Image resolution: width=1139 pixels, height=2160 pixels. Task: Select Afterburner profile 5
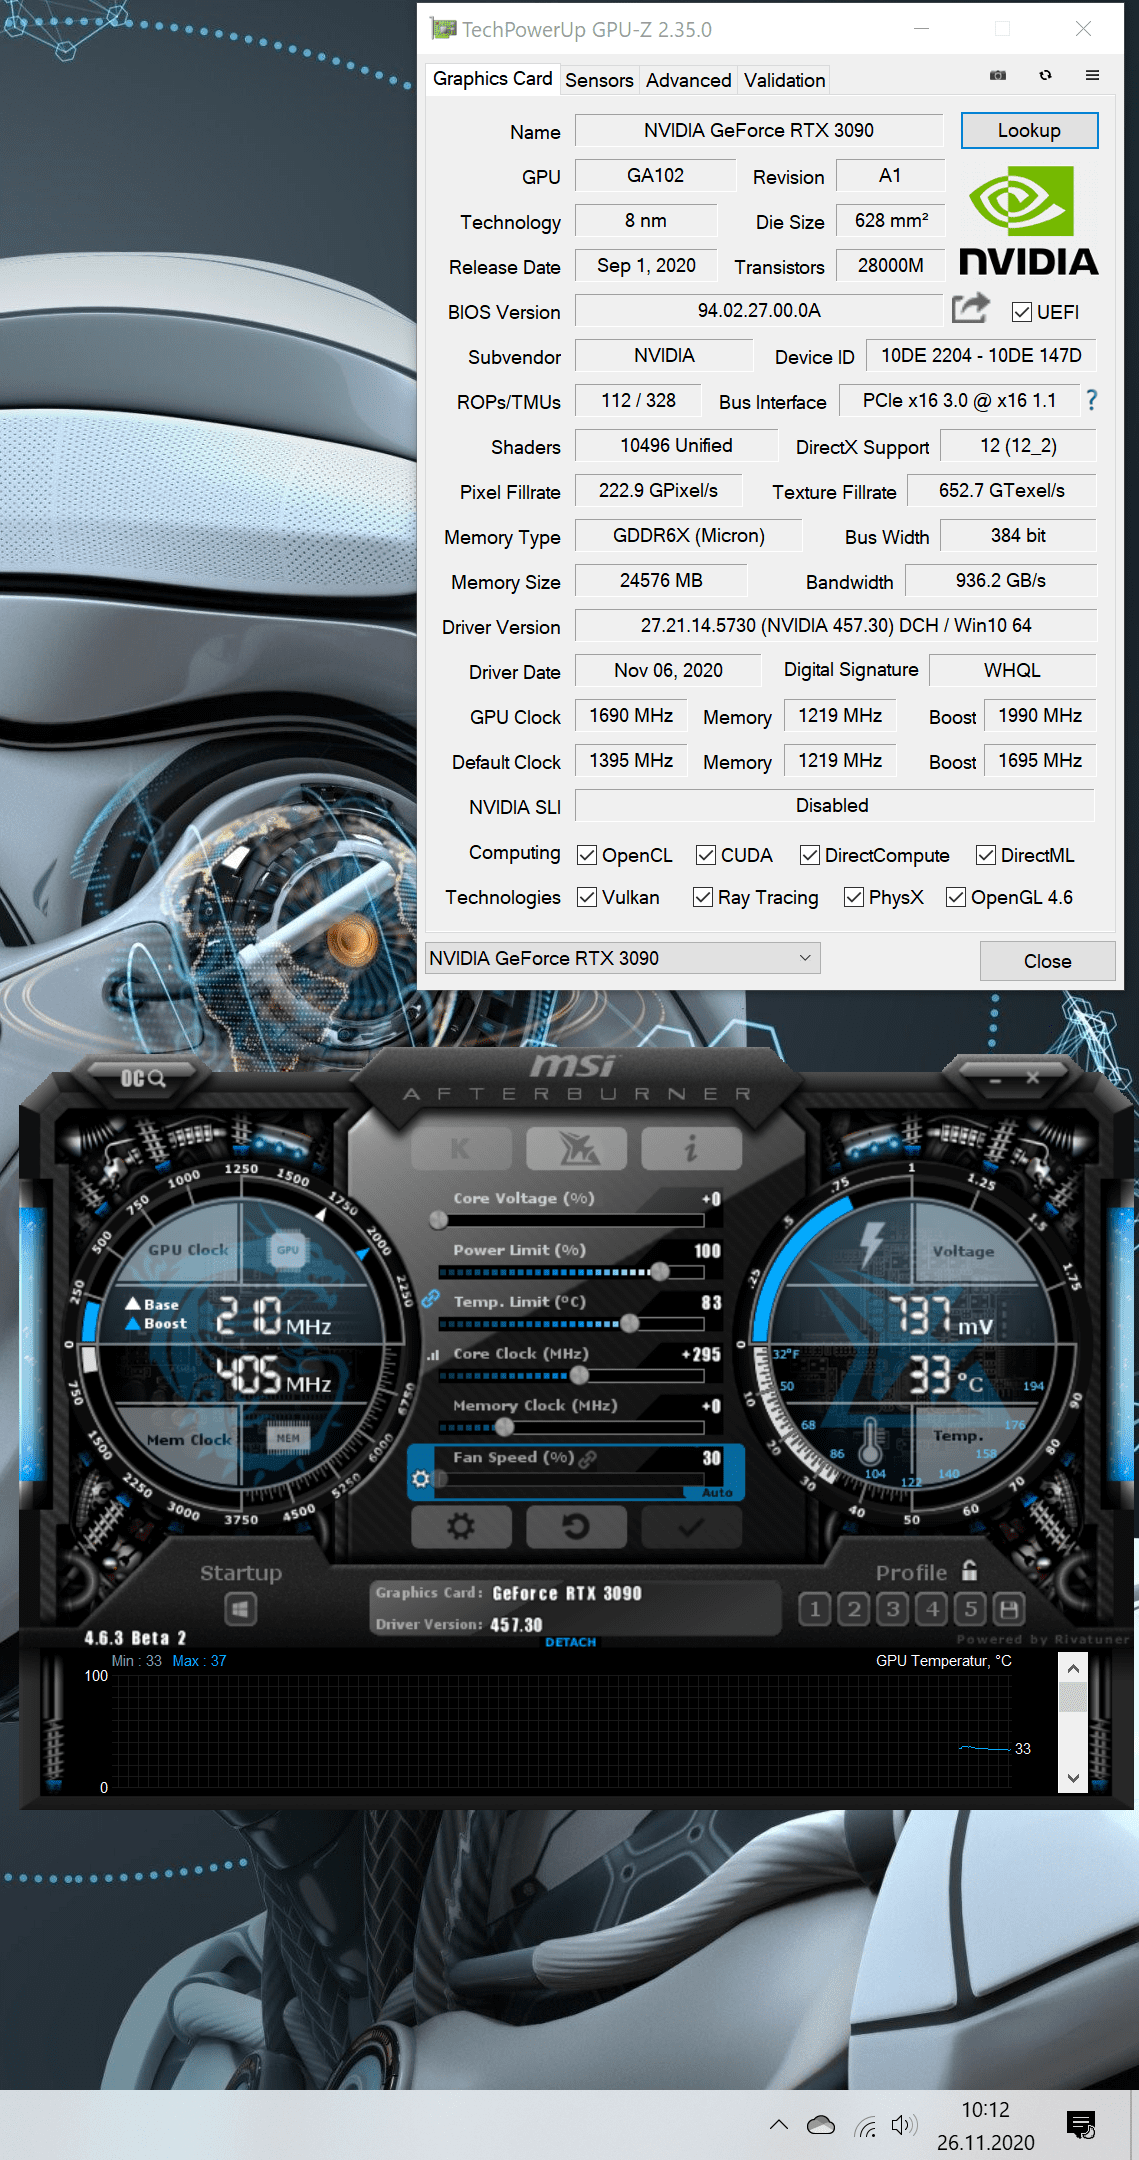click(971, 1609)
